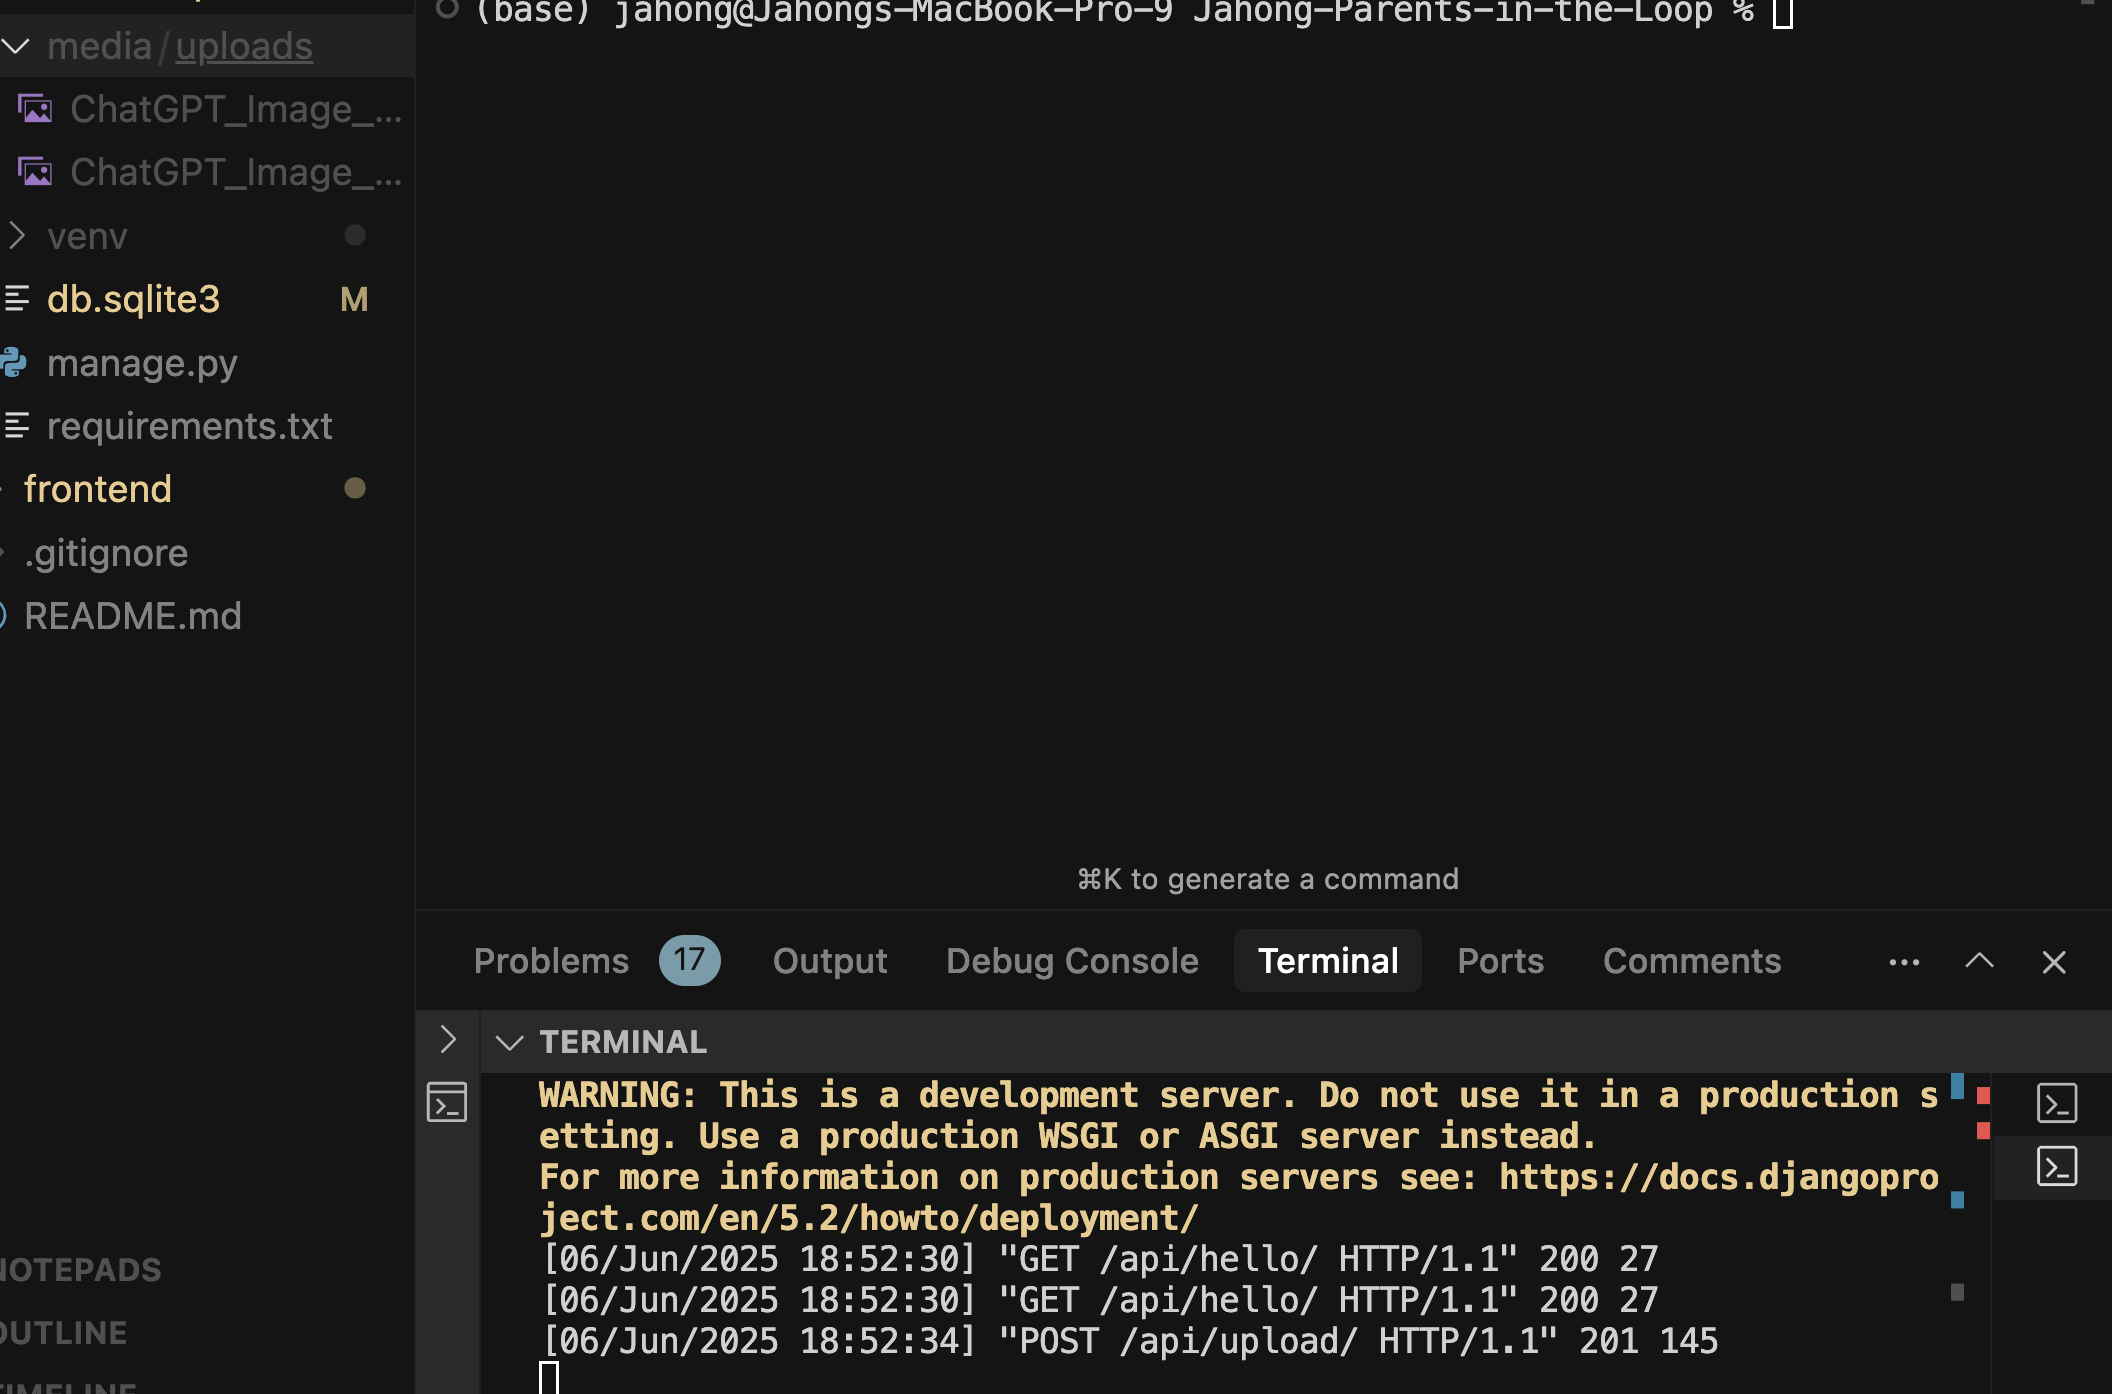The height and width of the screenshot is (1394, 2112).
Task: Collapse the TERMINAL section chevron
Action: (510, 1043)
